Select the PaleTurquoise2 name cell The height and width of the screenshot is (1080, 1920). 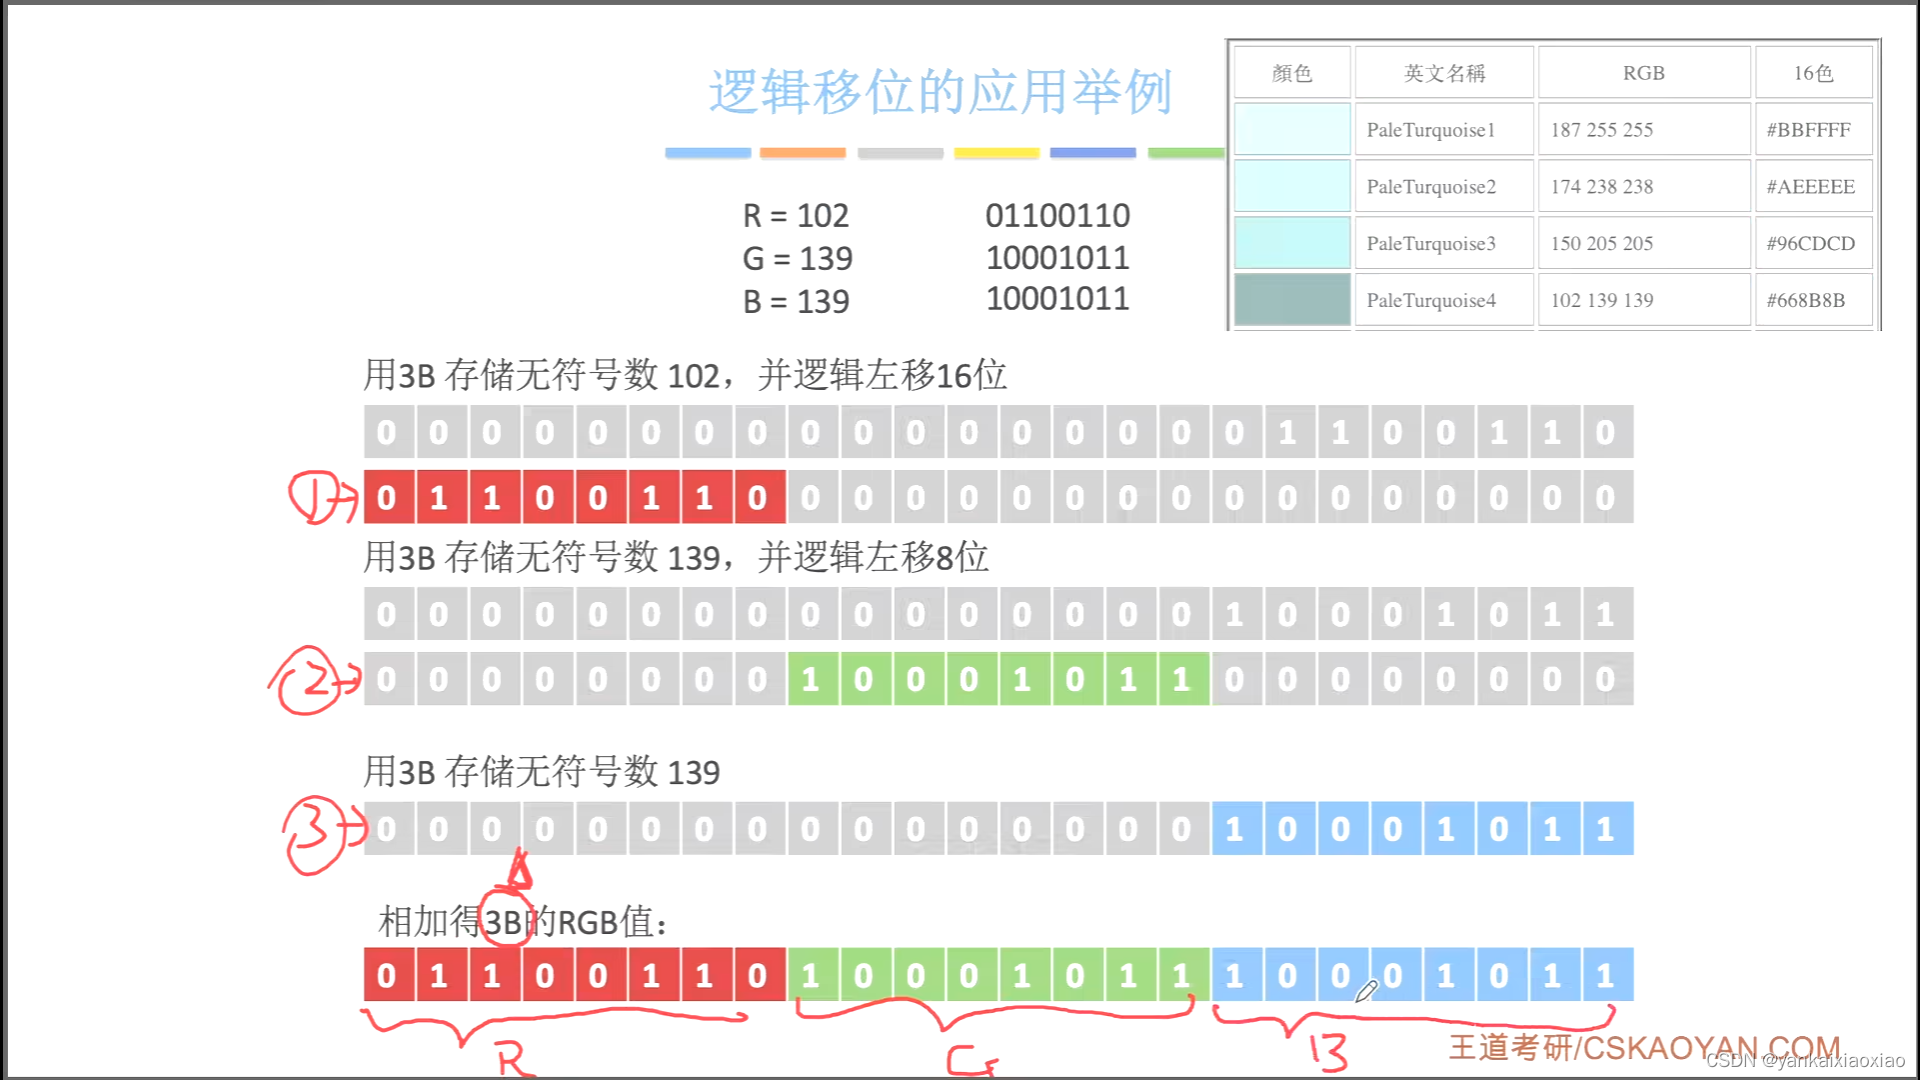pos(1444,186)
